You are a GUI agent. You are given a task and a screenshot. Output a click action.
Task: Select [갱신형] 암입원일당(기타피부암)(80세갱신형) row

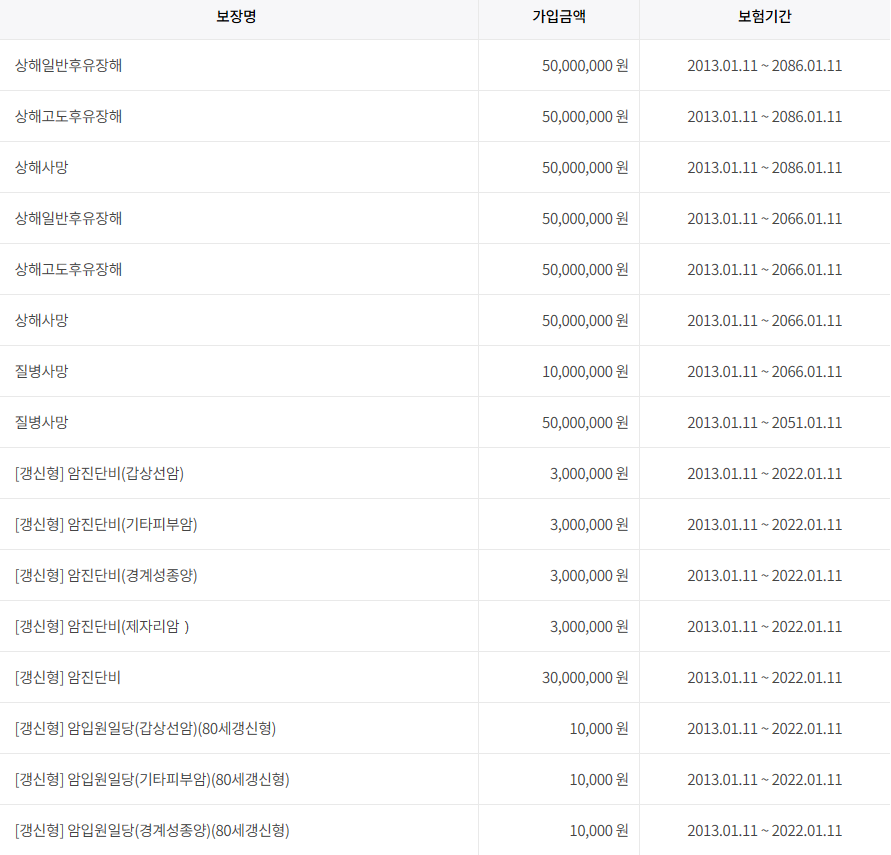click(x=445, y=779)
